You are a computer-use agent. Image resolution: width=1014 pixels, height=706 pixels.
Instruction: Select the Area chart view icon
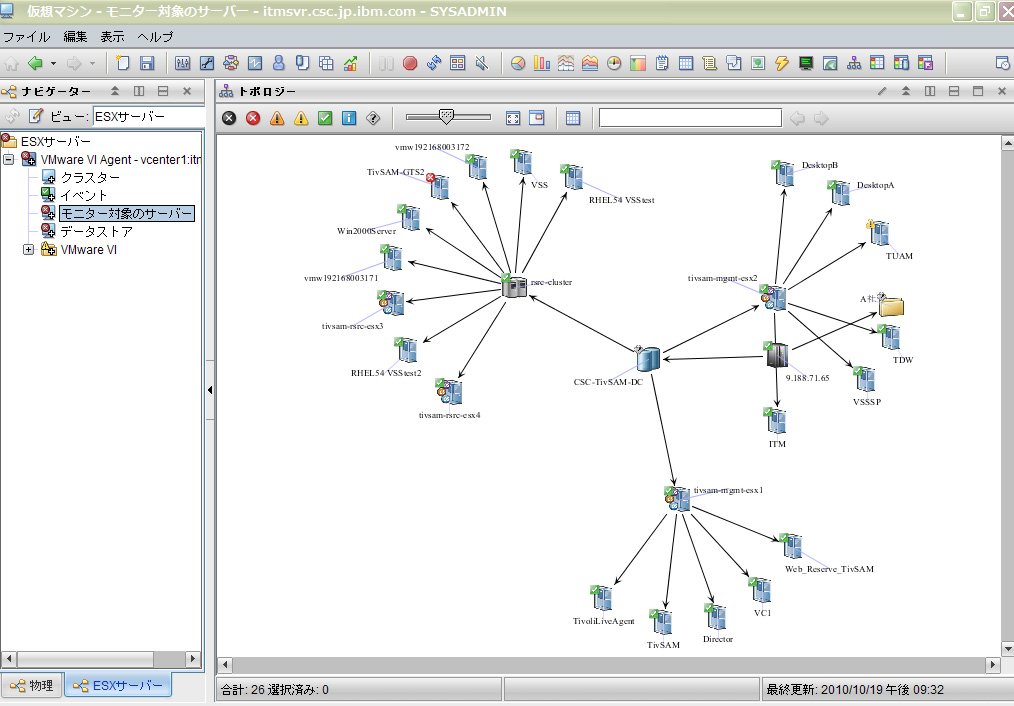point(590,63)
